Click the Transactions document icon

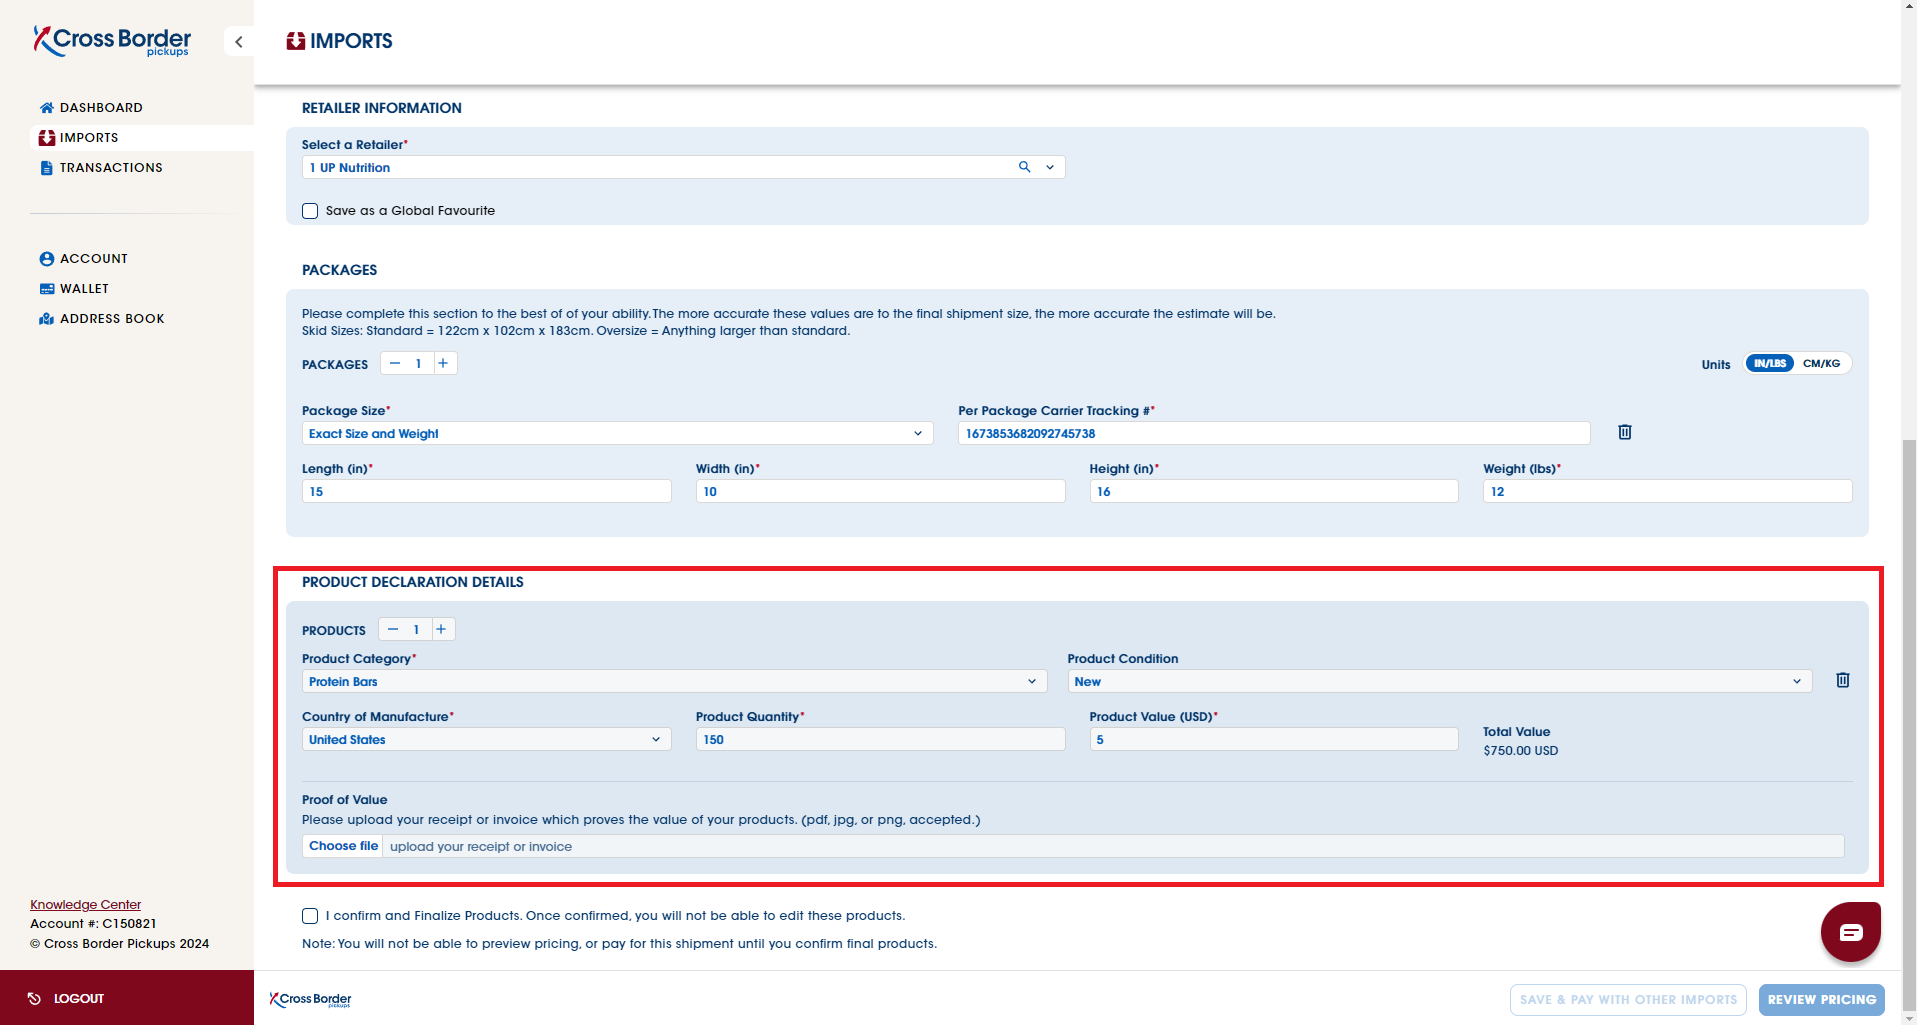(46, 168)
